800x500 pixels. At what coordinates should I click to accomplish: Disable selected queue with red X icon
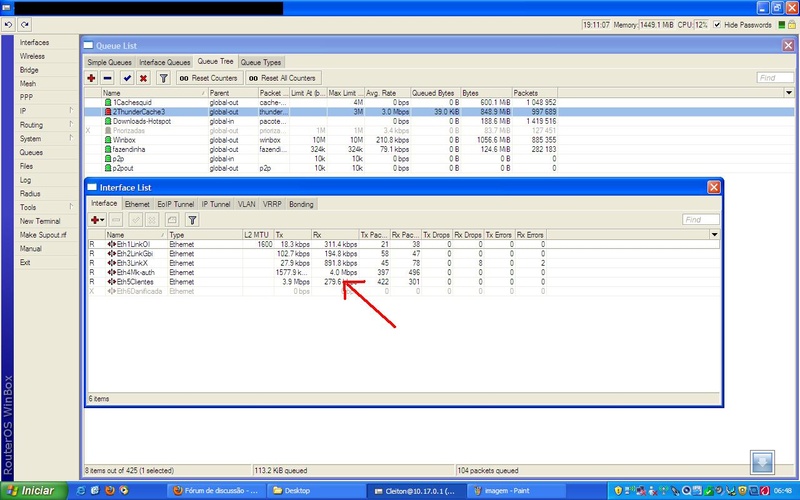[144, 78]
